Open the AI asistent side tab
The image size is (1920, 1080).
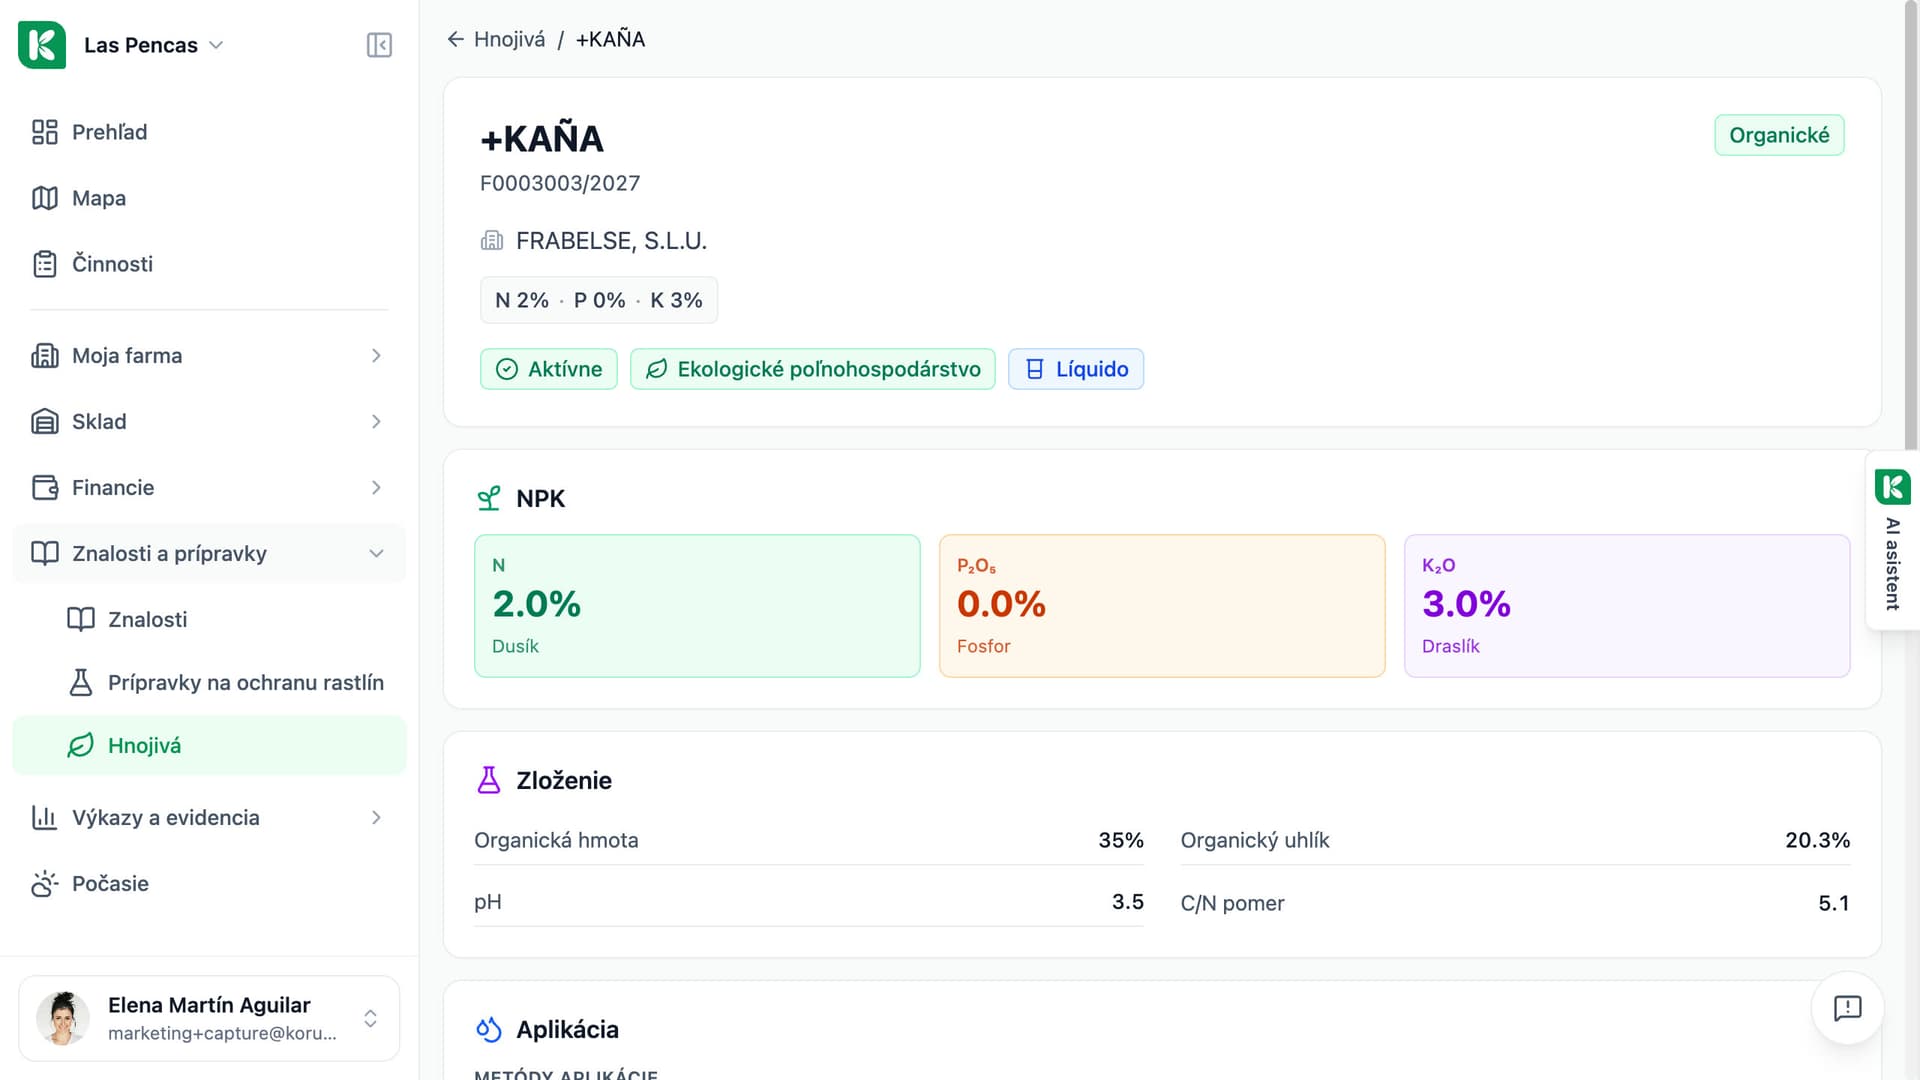tap(1892, 540)
